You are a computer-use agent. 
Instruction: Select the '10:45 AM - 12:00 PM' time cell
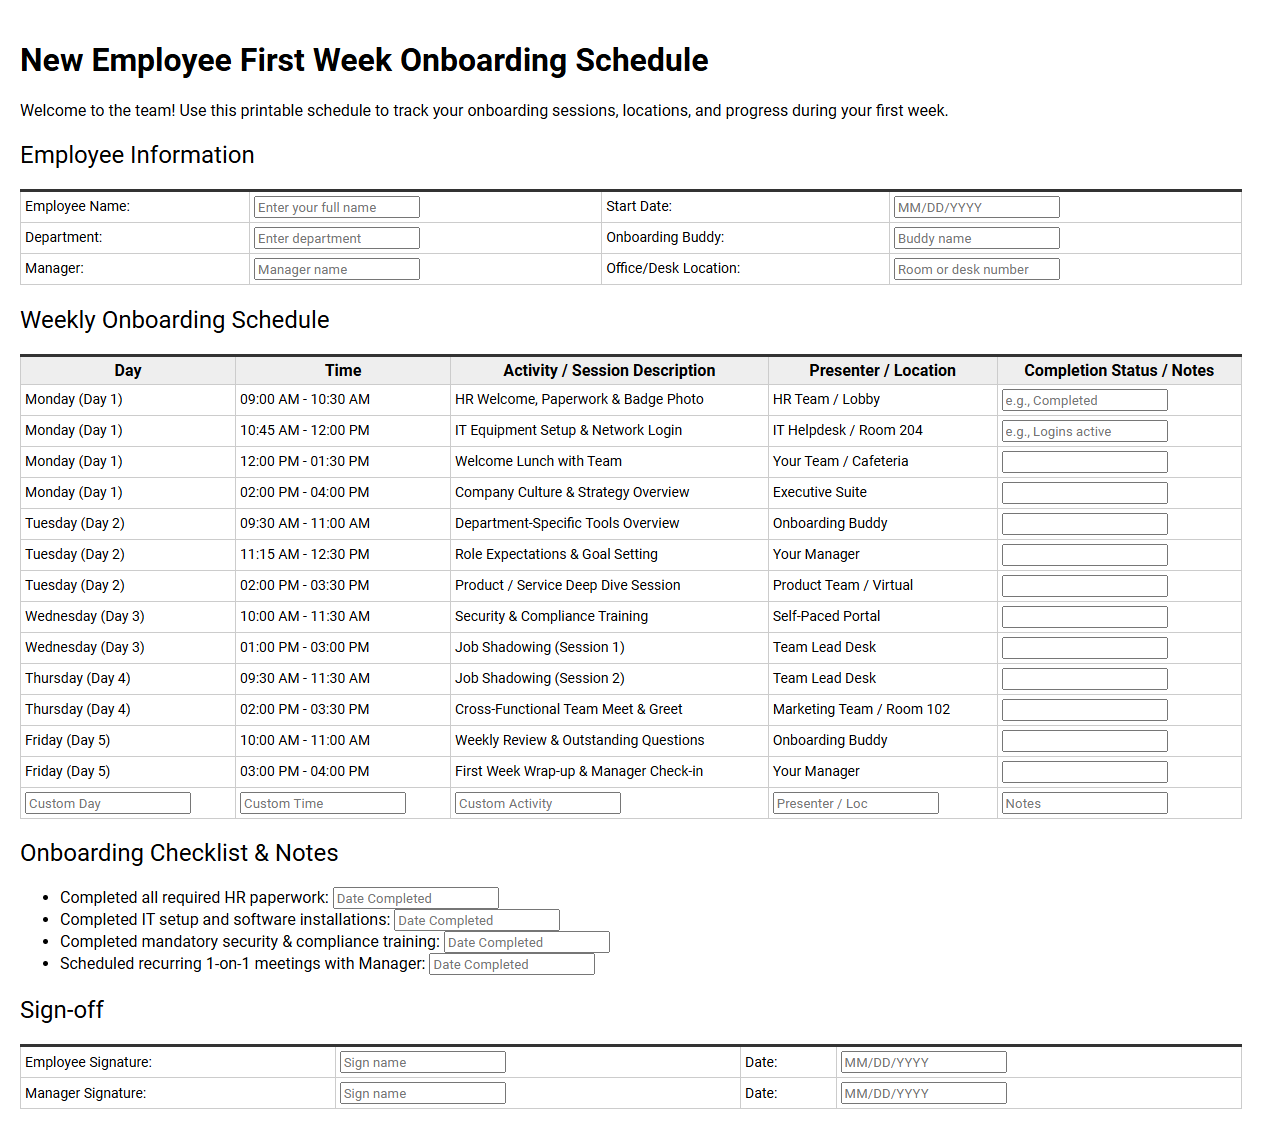coord(343,430)
